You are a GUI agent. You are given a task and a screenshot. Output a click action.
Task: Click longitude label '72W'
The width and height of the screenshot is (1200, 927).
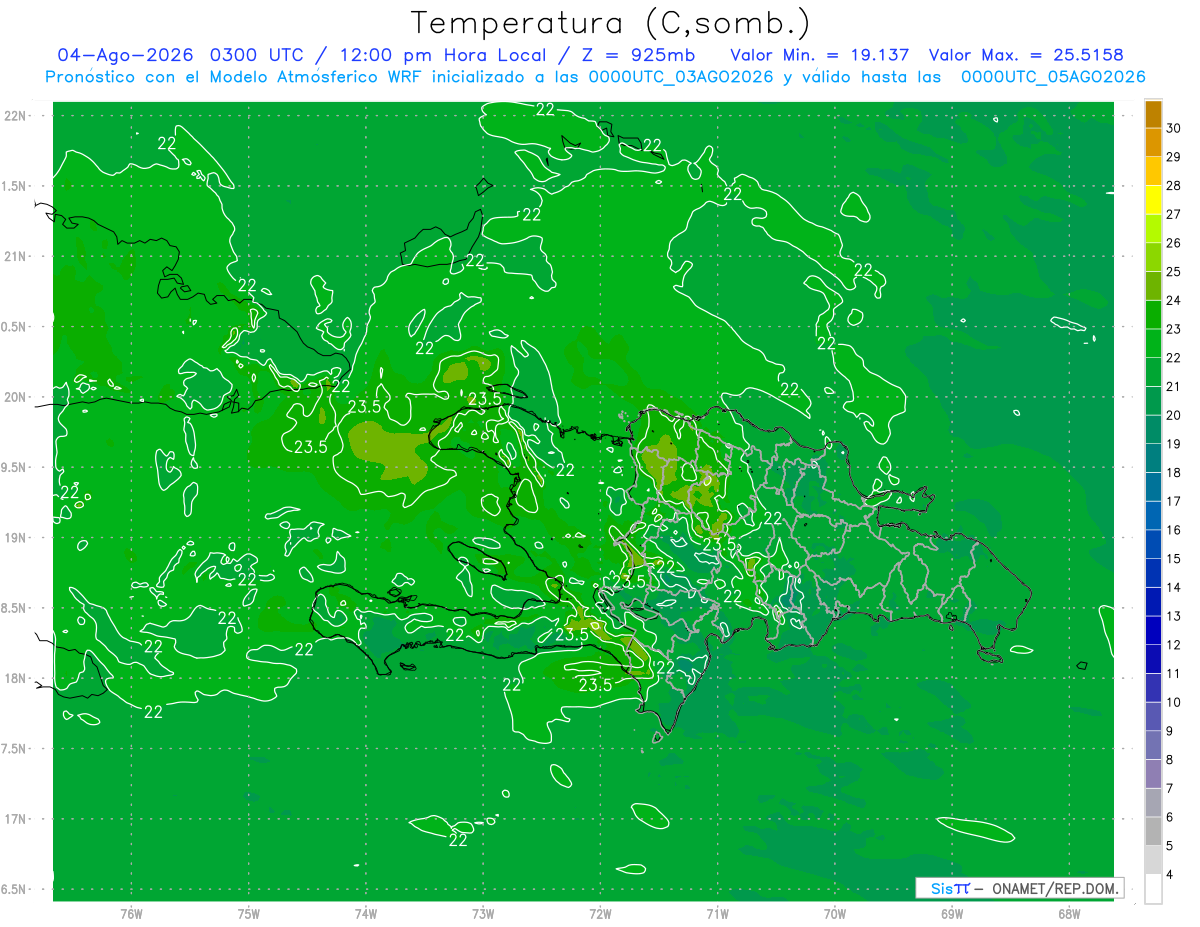(600, 914)
